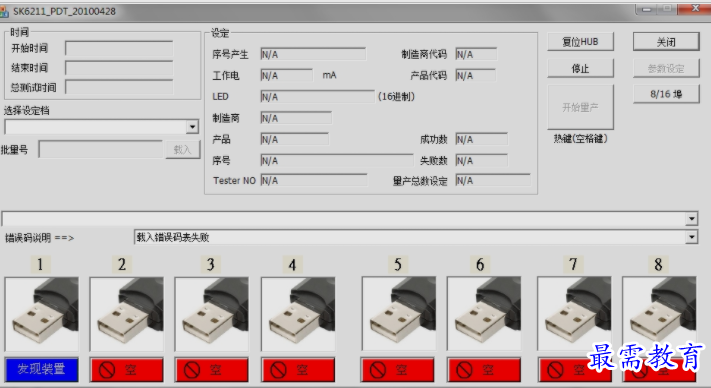Click the 载入错误码表失败 message text

[173, 237]
